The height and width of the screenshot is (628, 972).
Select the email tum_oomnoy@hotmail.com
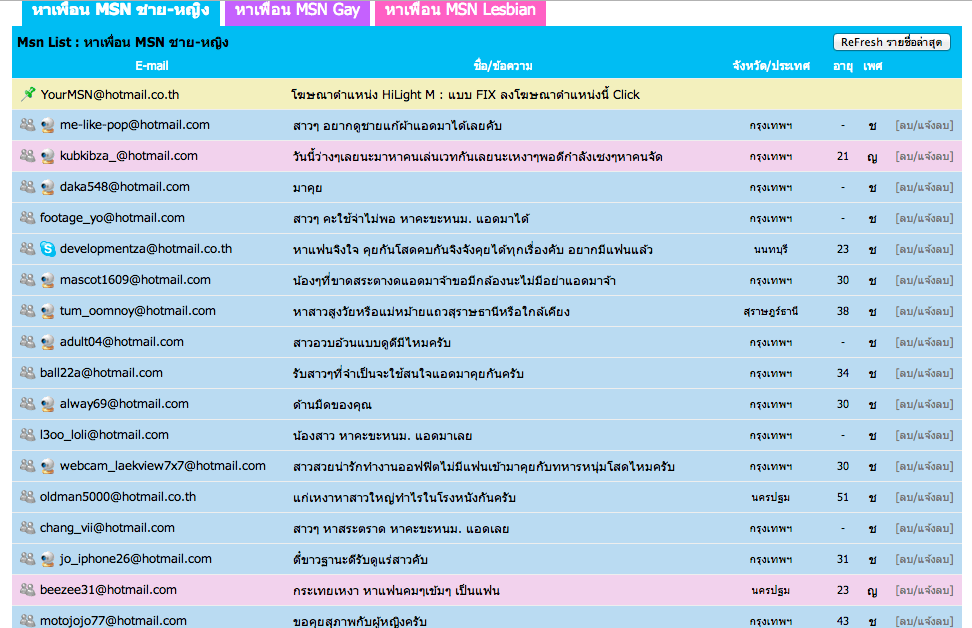pyautogui.click(x=138, y=311)
